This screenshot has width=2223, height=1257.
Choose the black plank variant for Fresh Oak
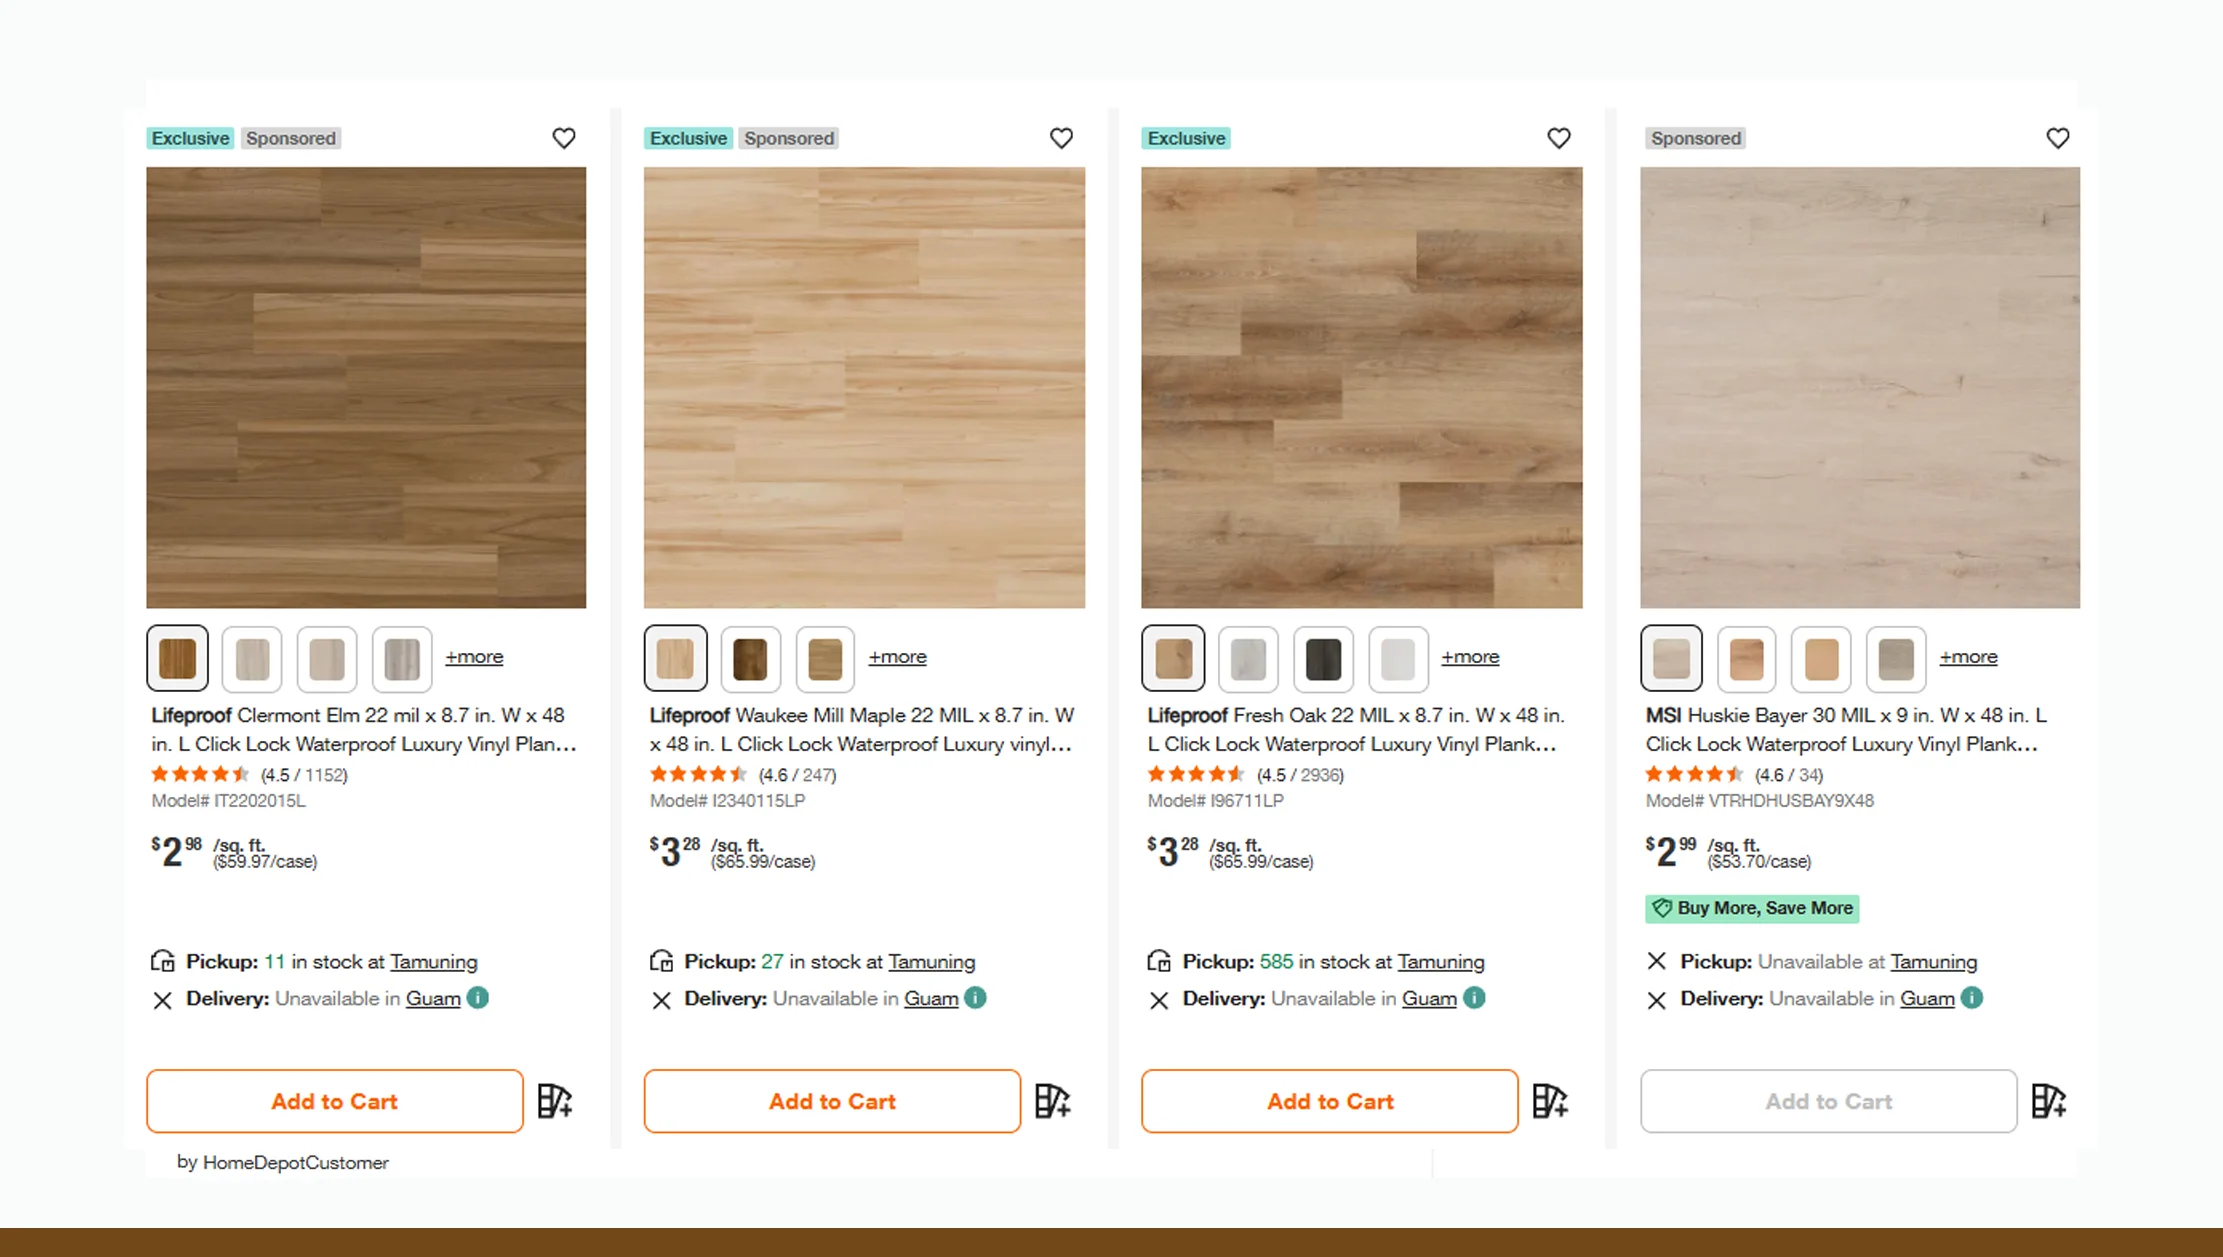click(x=1323, y=658)
